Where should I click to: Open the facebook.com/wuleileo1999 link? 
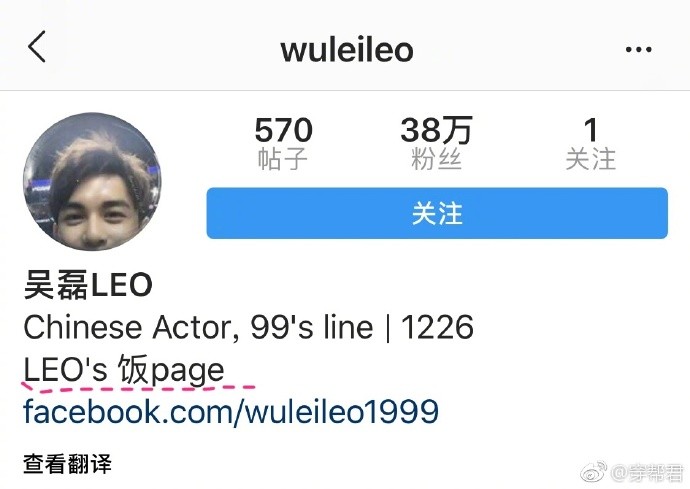(231, 411)
